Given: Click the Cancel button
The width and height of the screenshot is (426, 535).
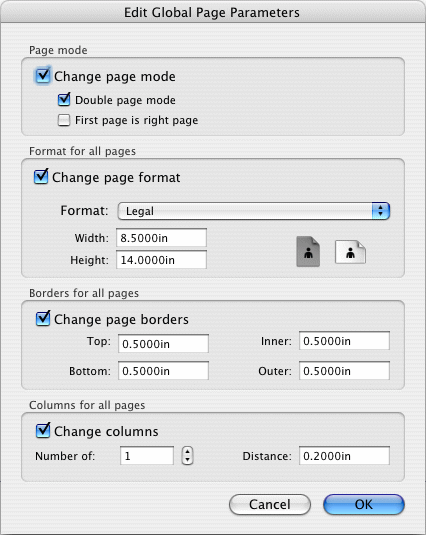Looking at the screenshot, I should point(270,504).
